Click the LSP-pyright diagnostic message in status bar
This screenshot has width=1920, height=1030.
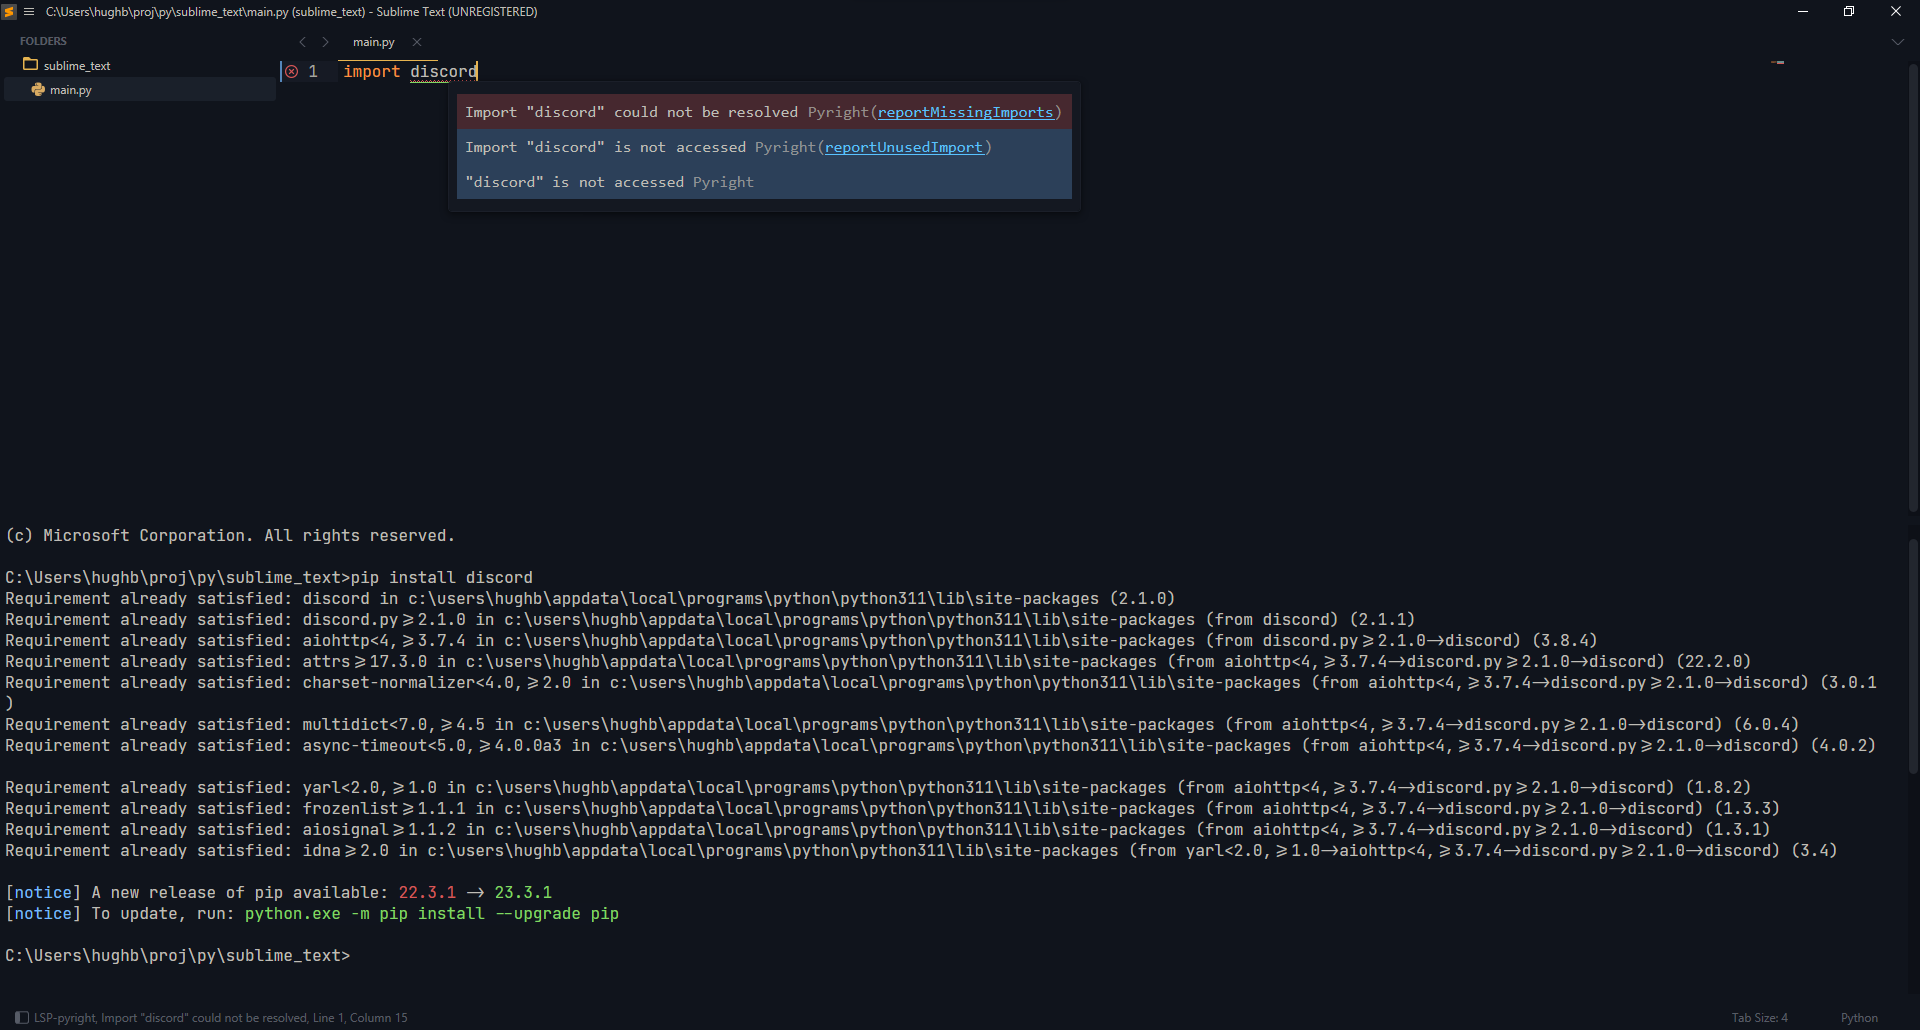tap(220, 1018)
